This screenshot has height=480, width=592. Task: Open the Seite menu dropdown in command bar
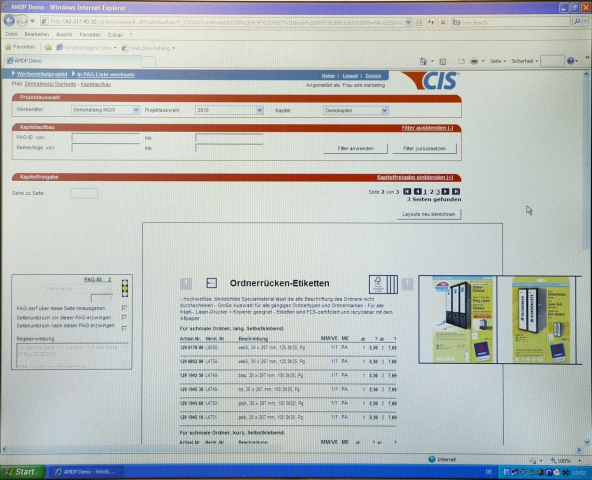point(498,61)
